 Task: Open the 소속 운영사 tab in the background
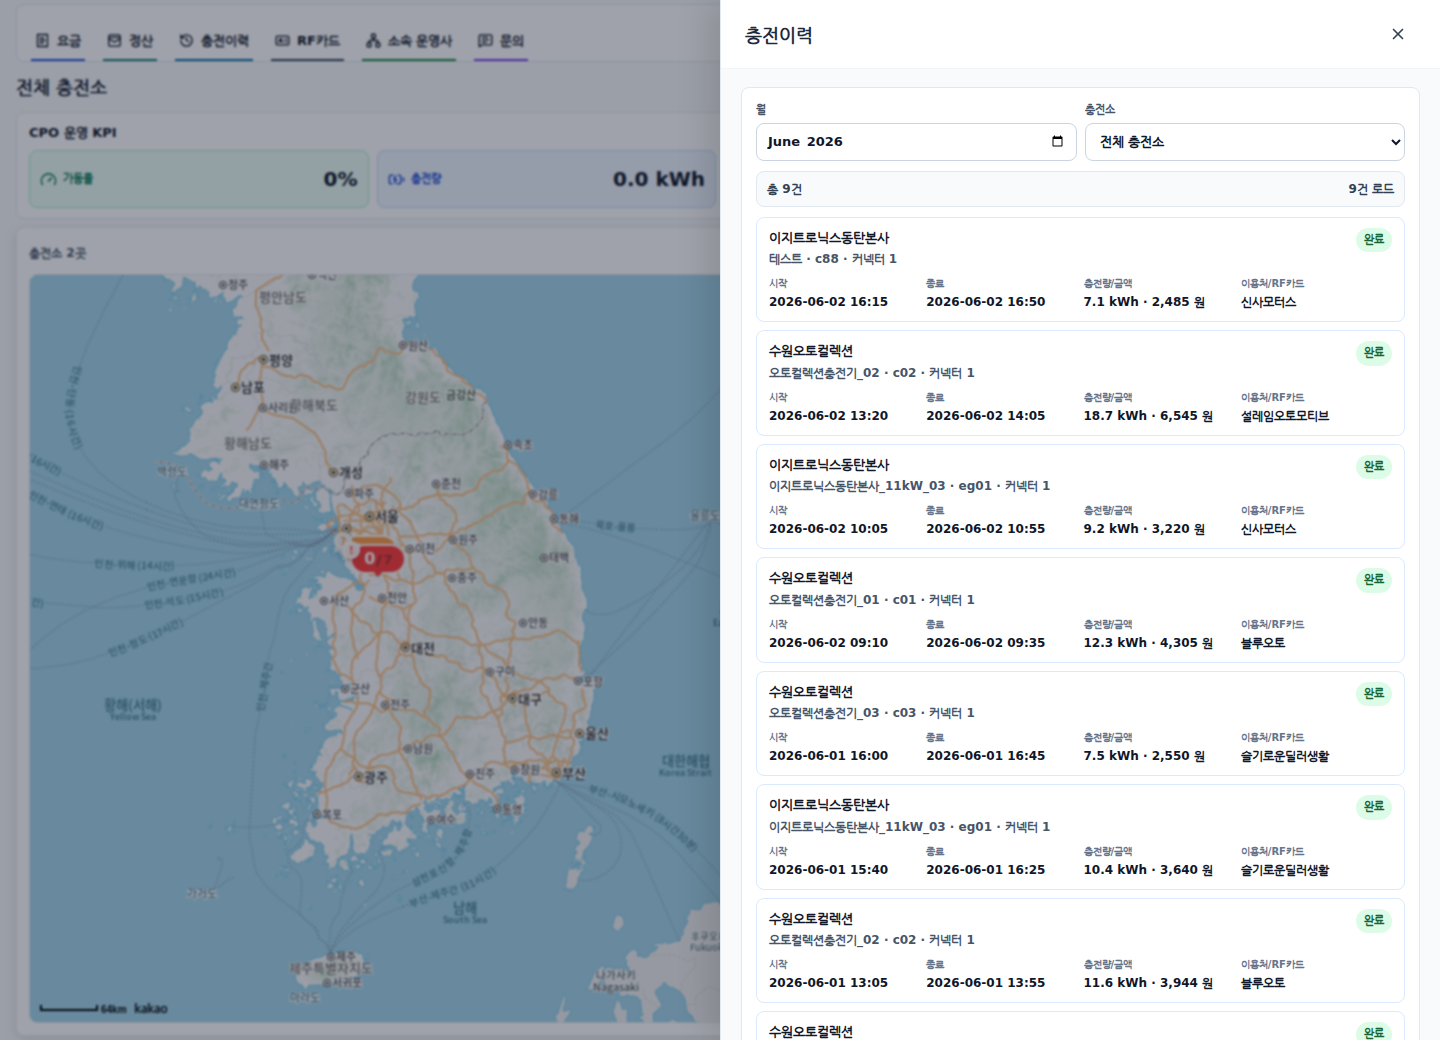(x=409, y=41)
